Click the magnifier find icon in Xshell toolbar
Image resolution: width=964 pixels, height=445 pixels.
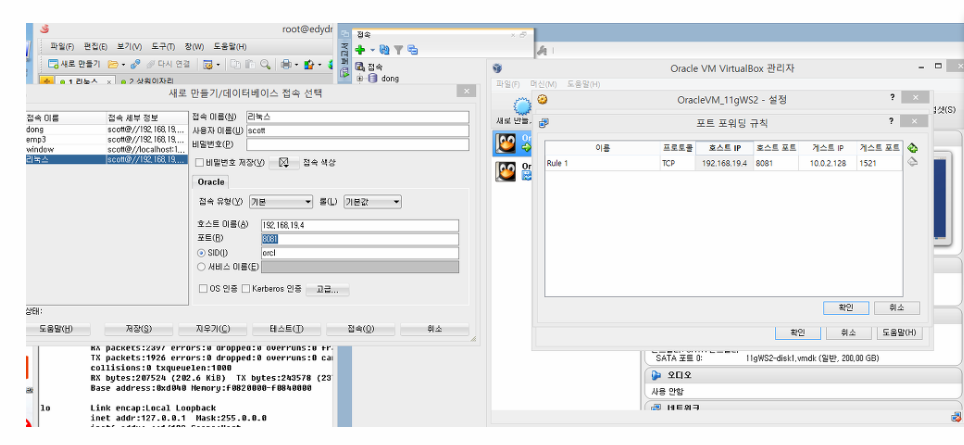pyautogui.click(x=265, y=64)
